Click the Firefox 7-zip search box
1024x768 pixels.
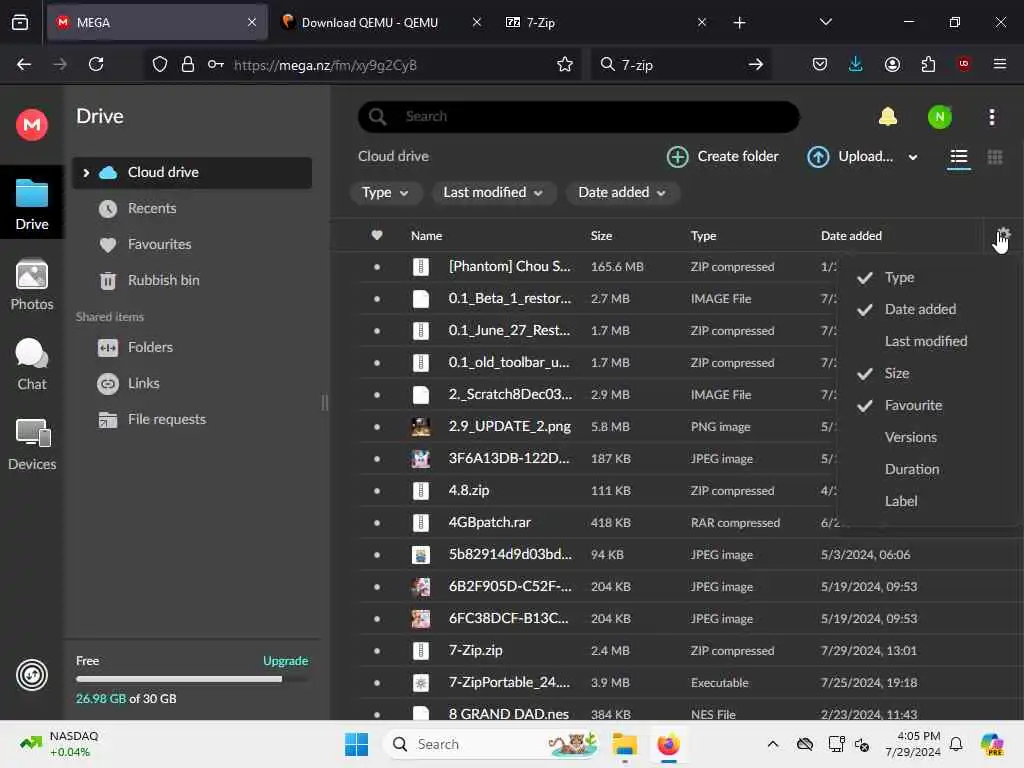[x=680, y=64]
